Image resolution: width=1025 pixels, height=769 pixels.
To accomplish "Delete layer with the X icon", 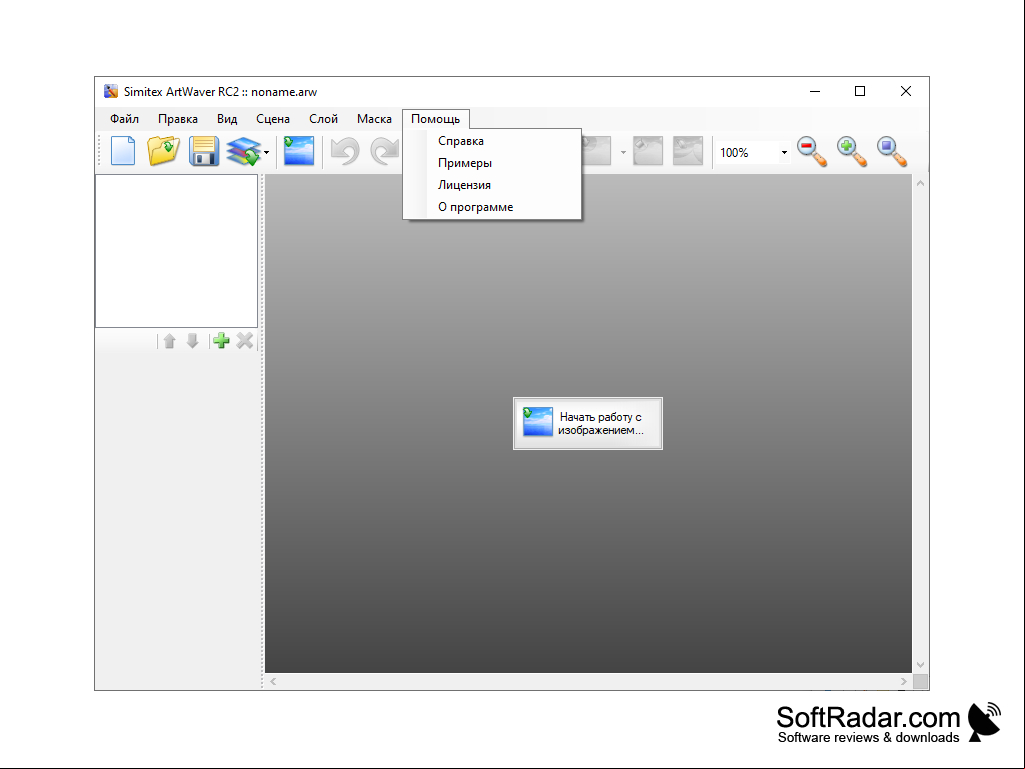I will [x=244, y=341].
